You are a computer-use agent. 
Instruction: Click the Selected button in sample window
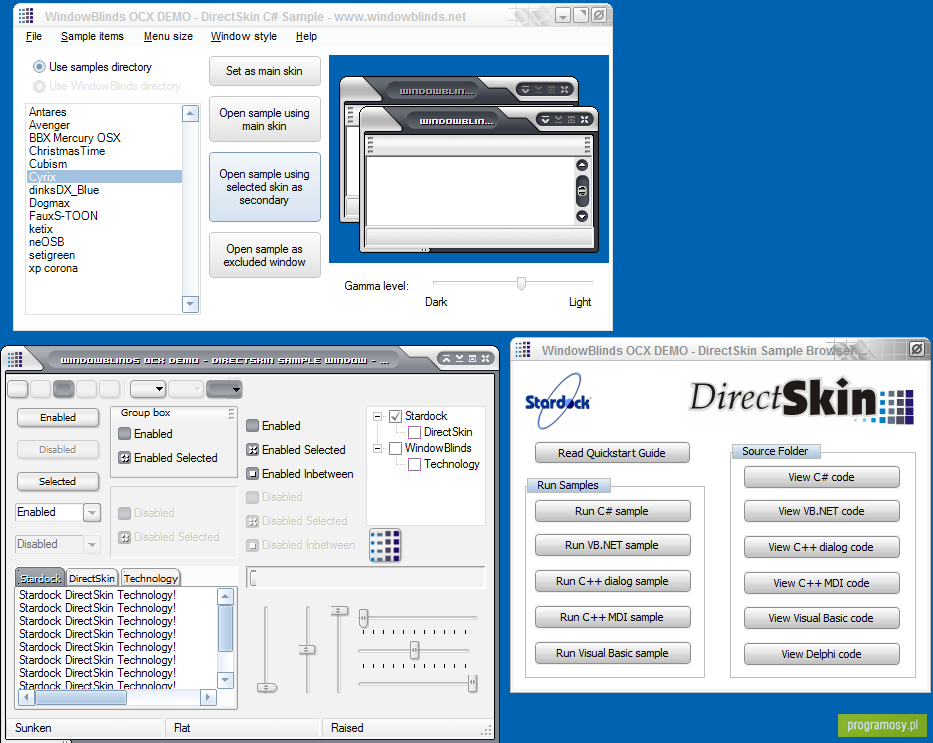coord(58,481)
